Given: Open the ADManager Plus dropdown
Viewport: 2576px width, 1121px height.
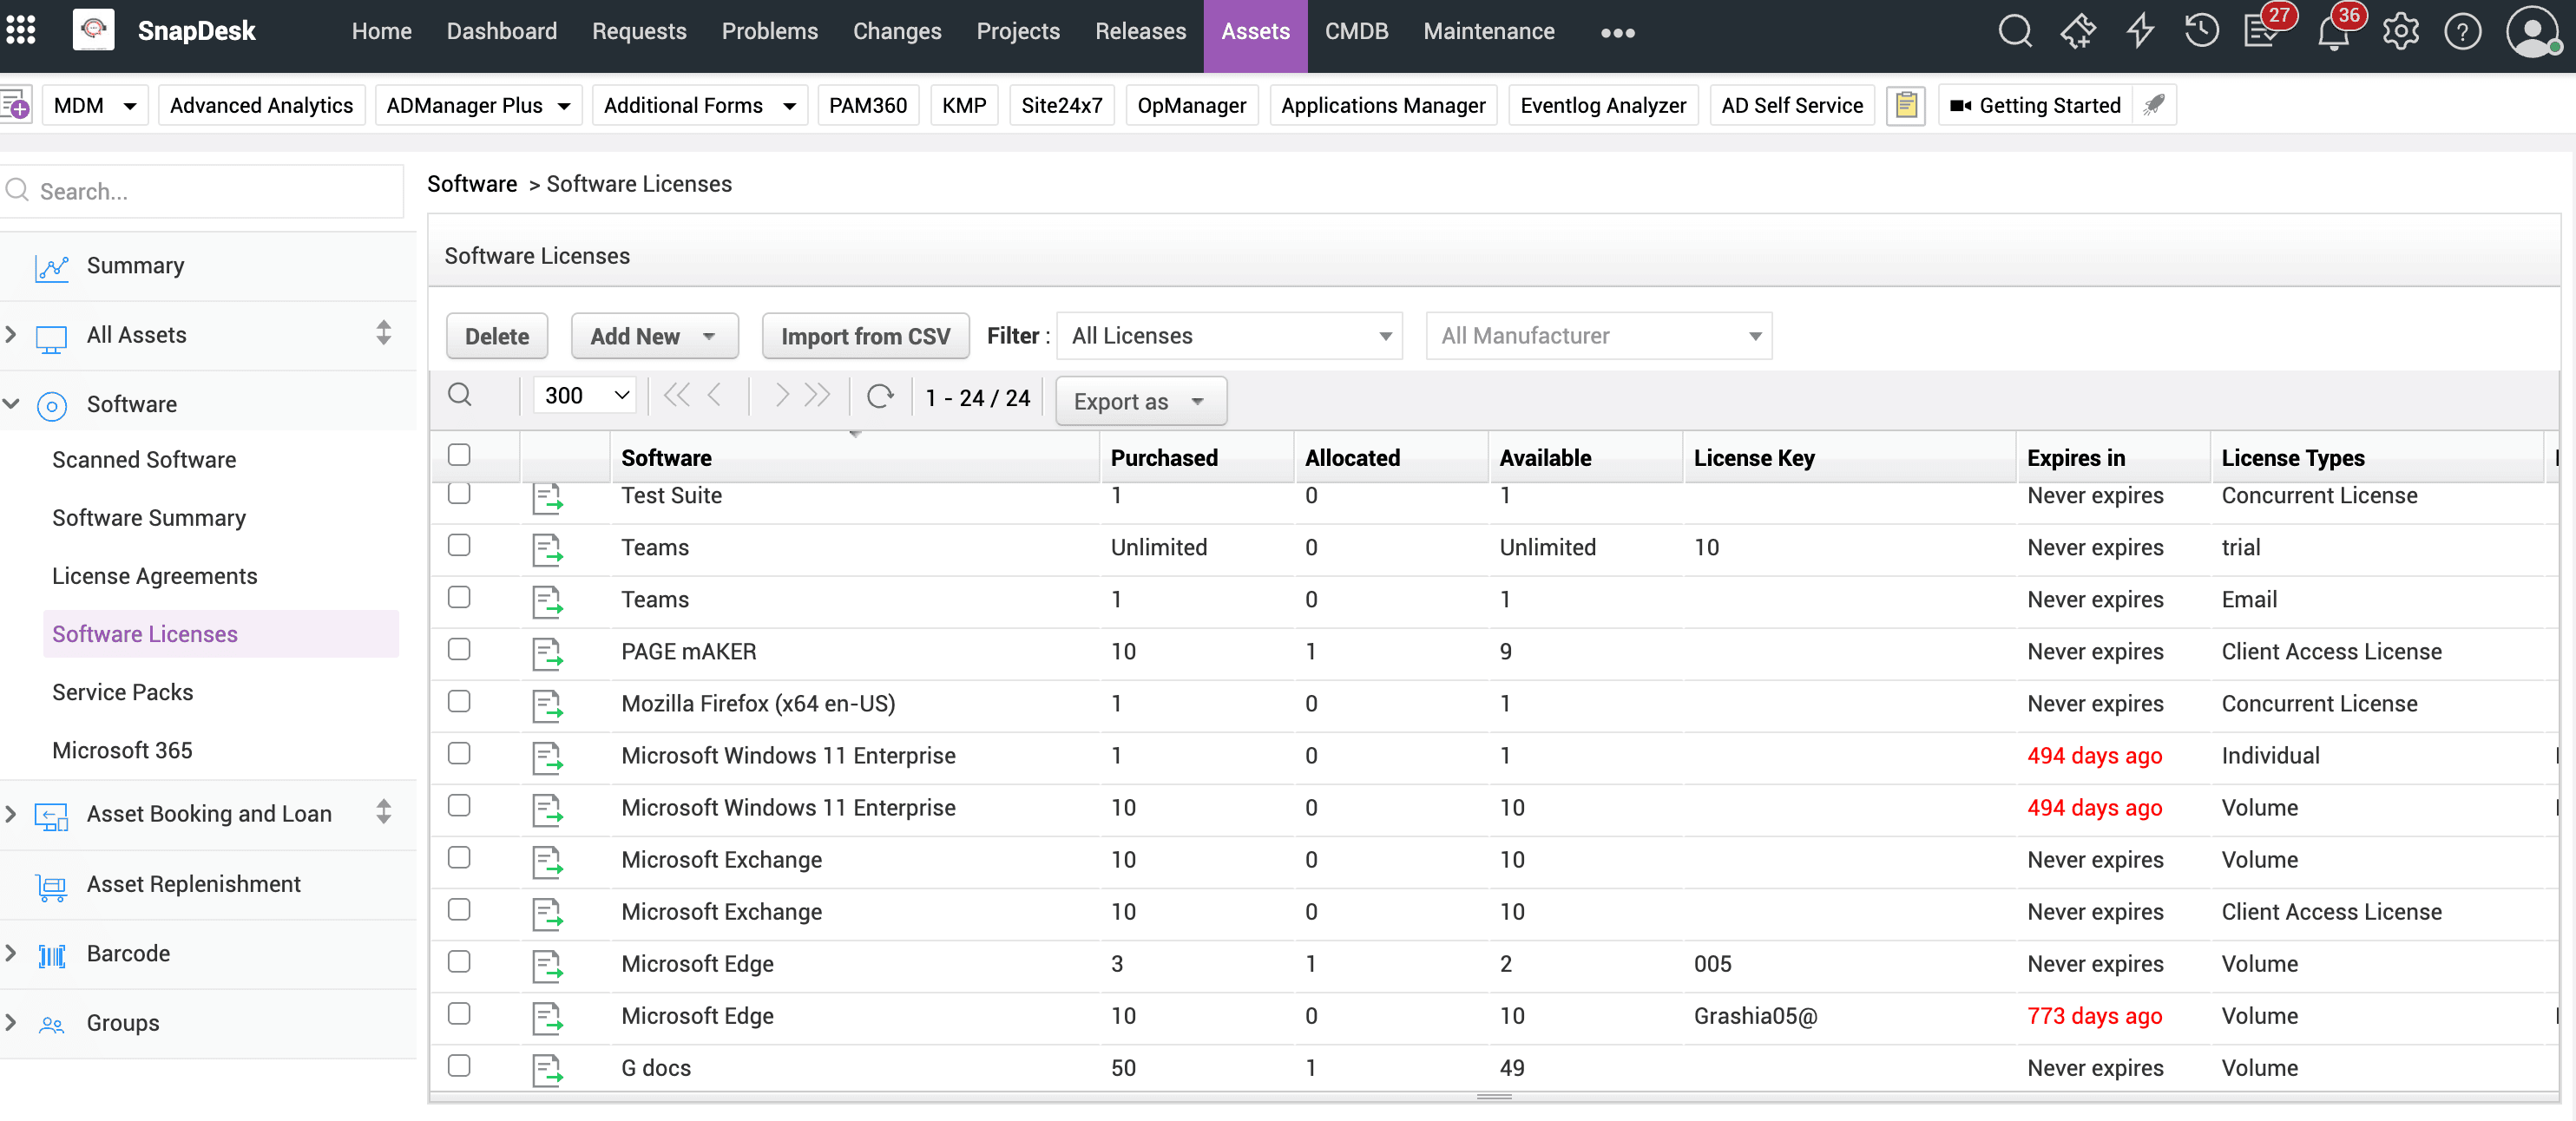Looking at the screenshot, I should click(478, 105).
